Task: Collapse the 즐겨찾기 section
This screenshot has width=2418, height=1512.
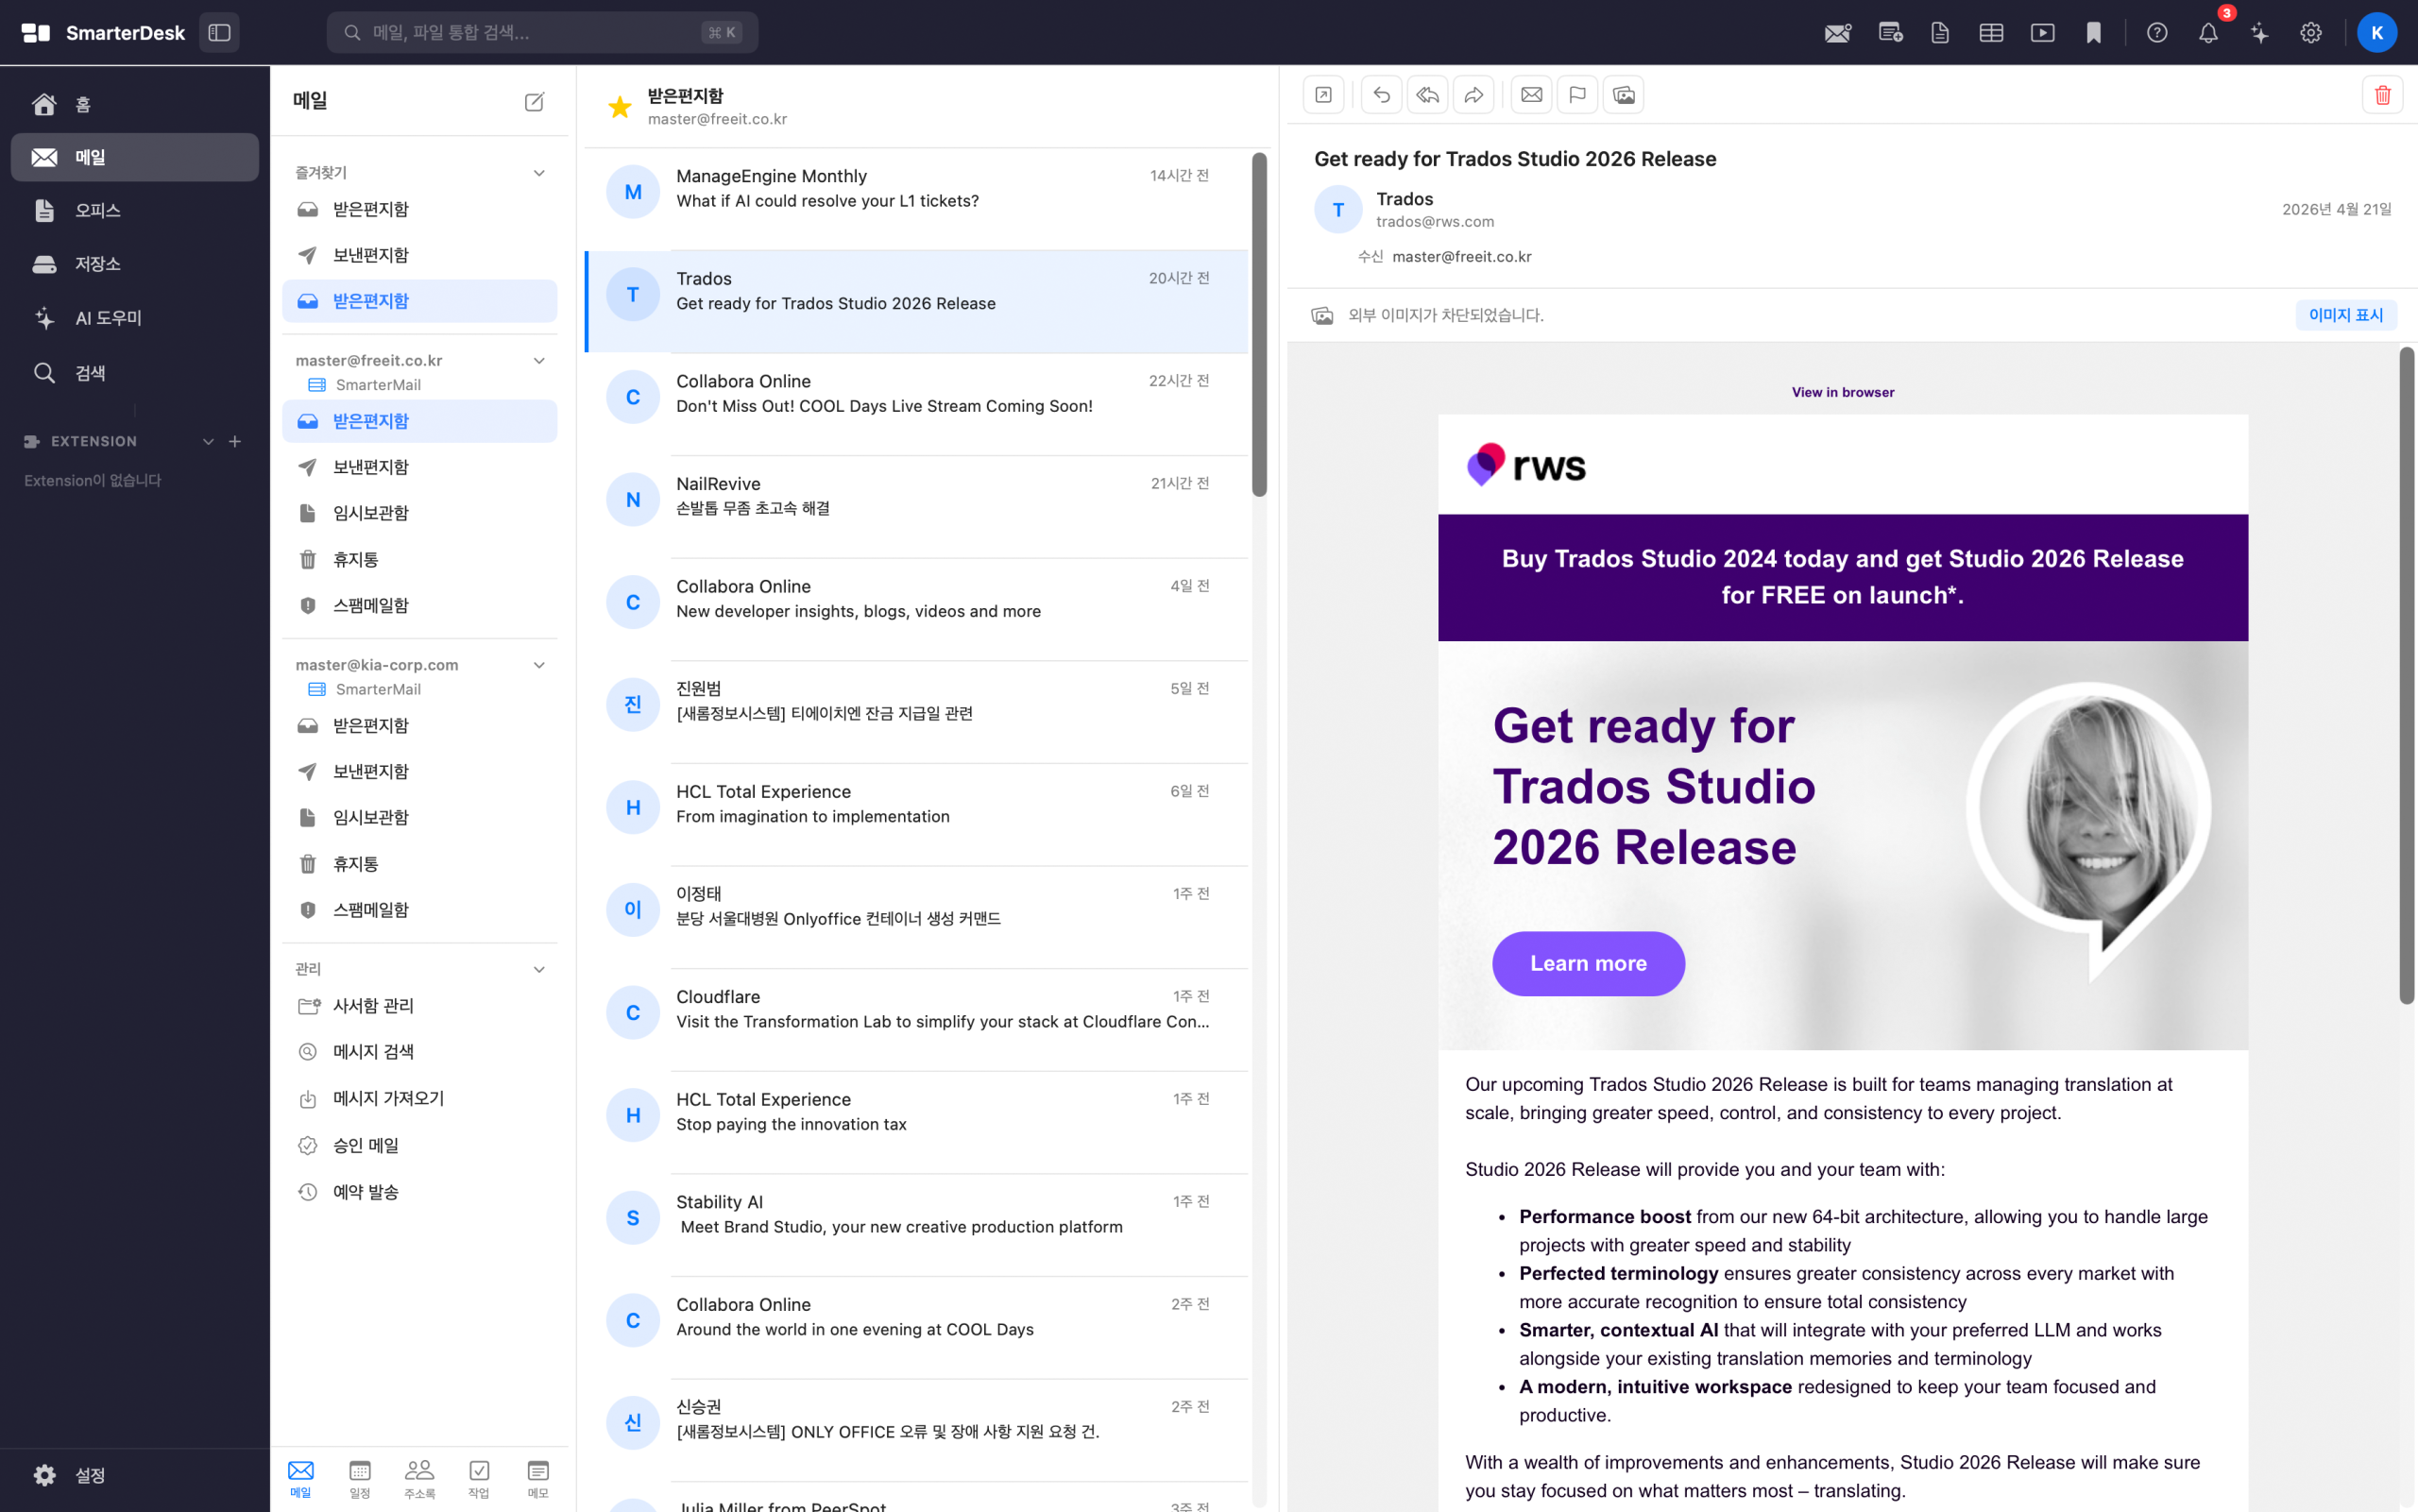Action: point(539,173)
